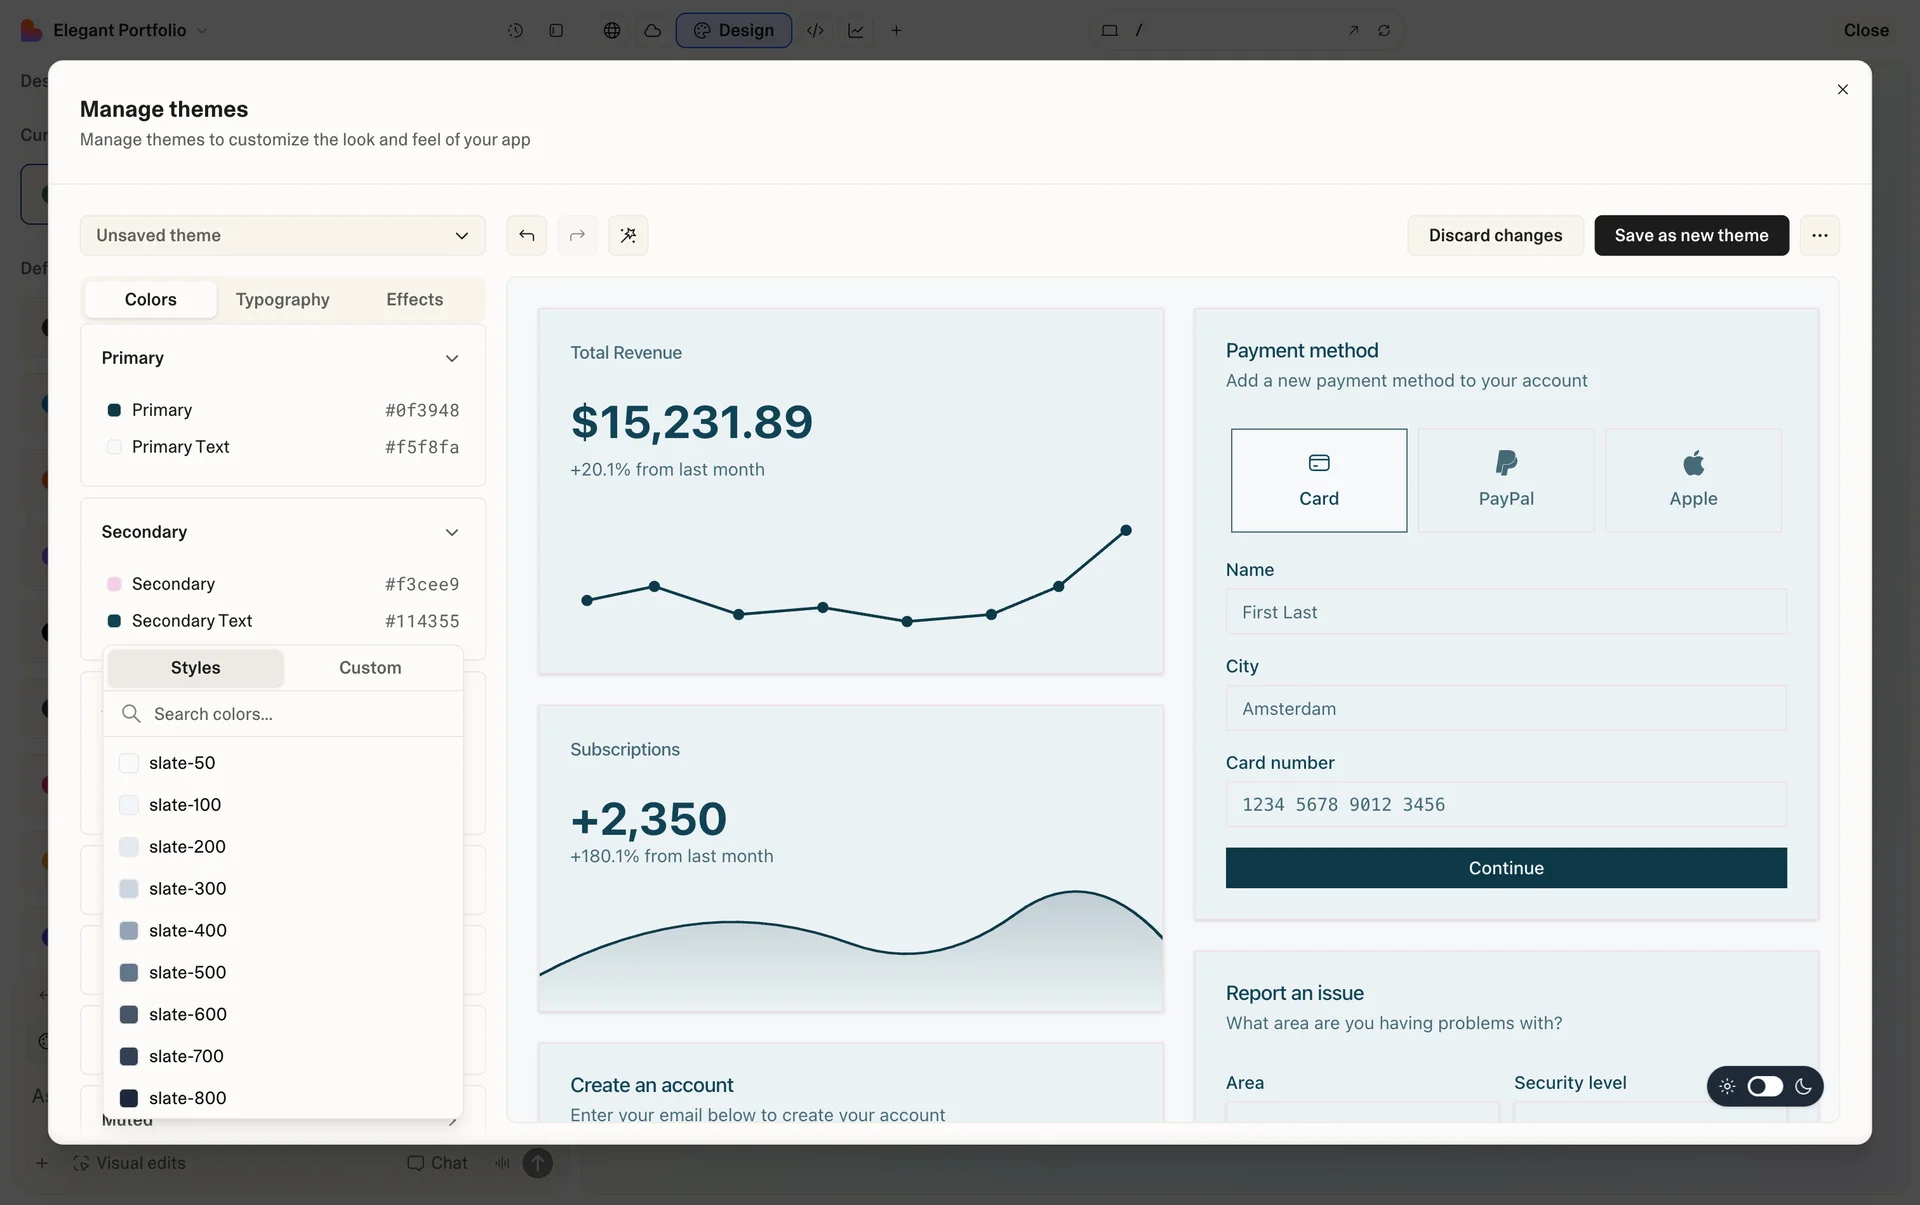Click the undo arrow icon
This screenshot has width=1920, height=1205.
click(x=526, y=235)
